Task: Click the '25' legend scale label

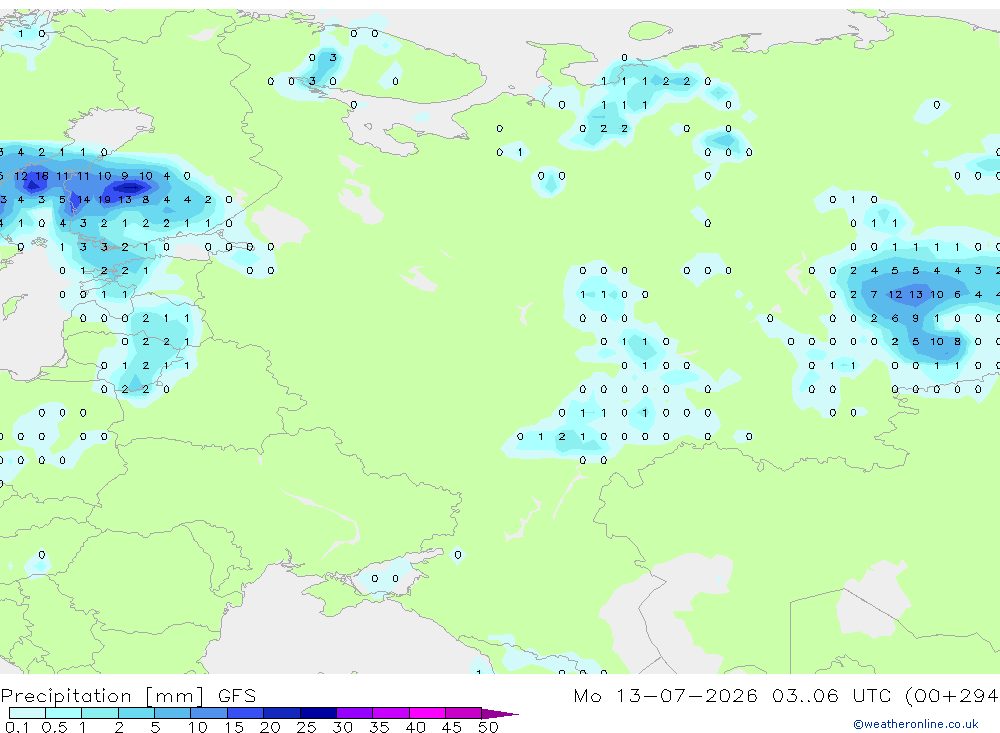Action: [x=306, y=727]
